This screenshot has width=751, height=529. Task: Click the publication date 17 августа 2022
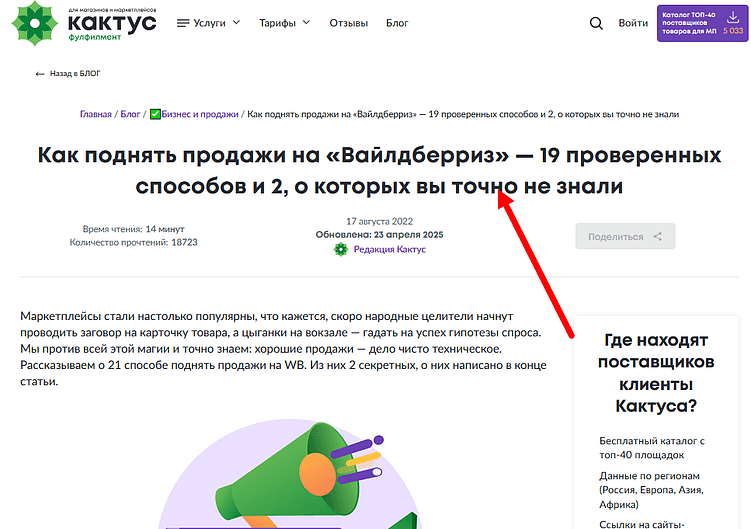pos(379,221)
